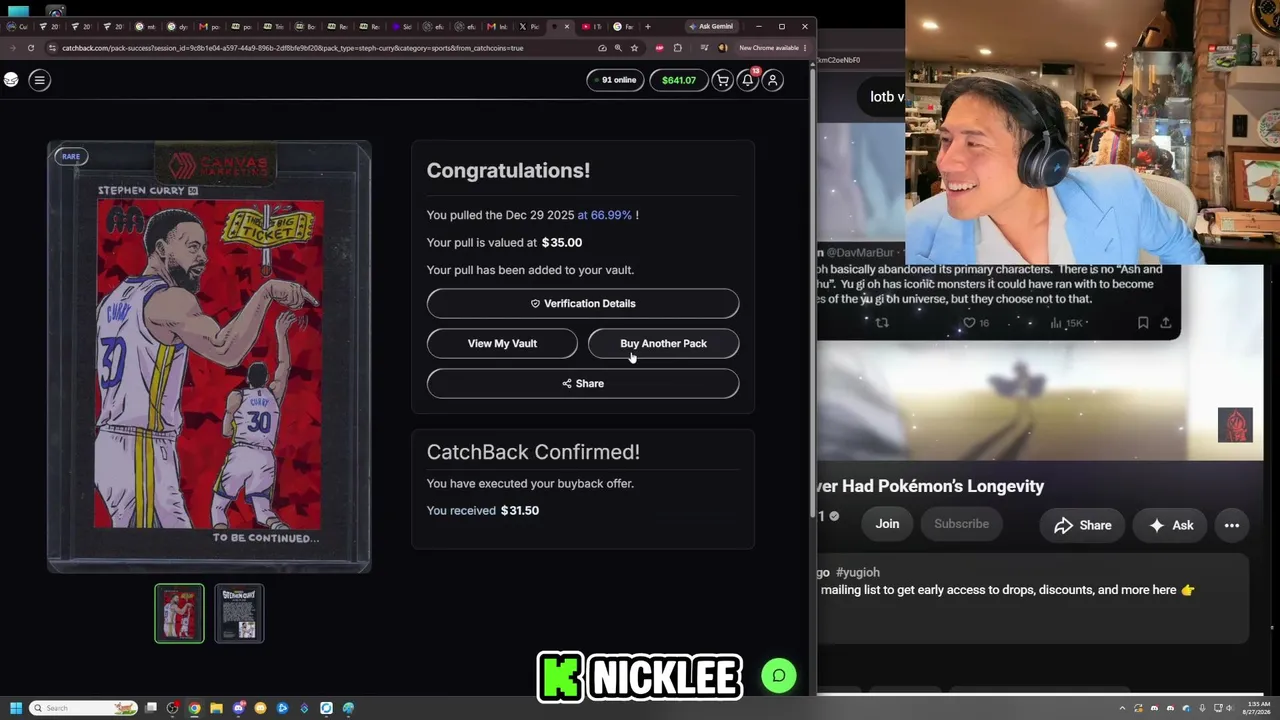
Task: Click the 91 online indicator
Action: point(615,80)
